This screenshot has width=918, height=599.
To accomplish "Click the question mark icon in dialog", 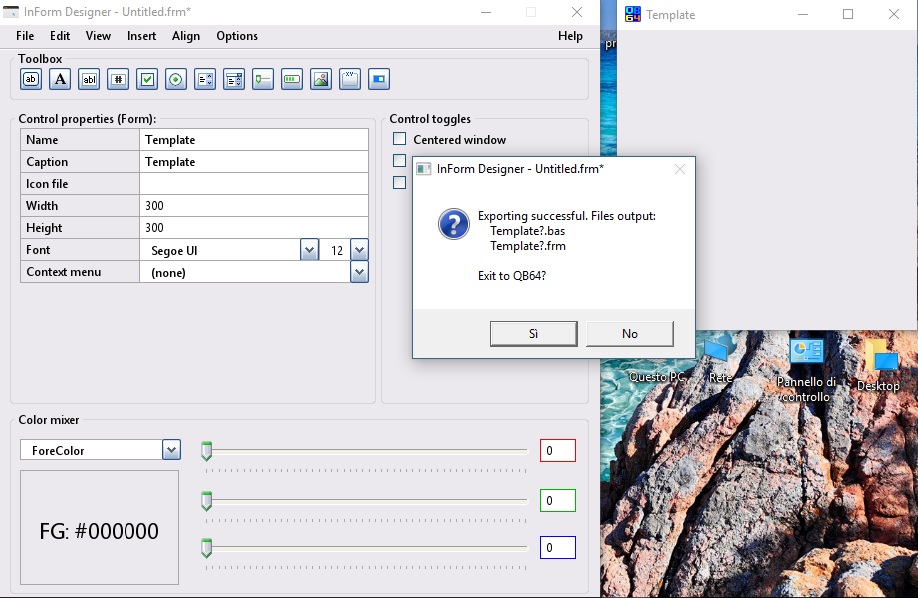I will pos(454,224).
